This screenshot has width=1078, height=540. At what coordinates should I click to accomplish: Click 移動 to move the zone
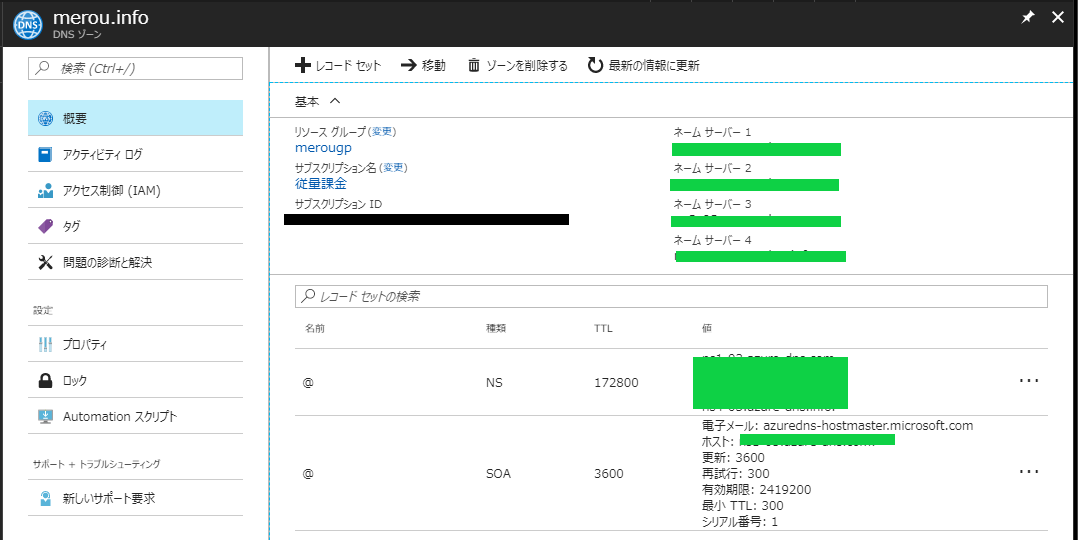coord(424,65)
